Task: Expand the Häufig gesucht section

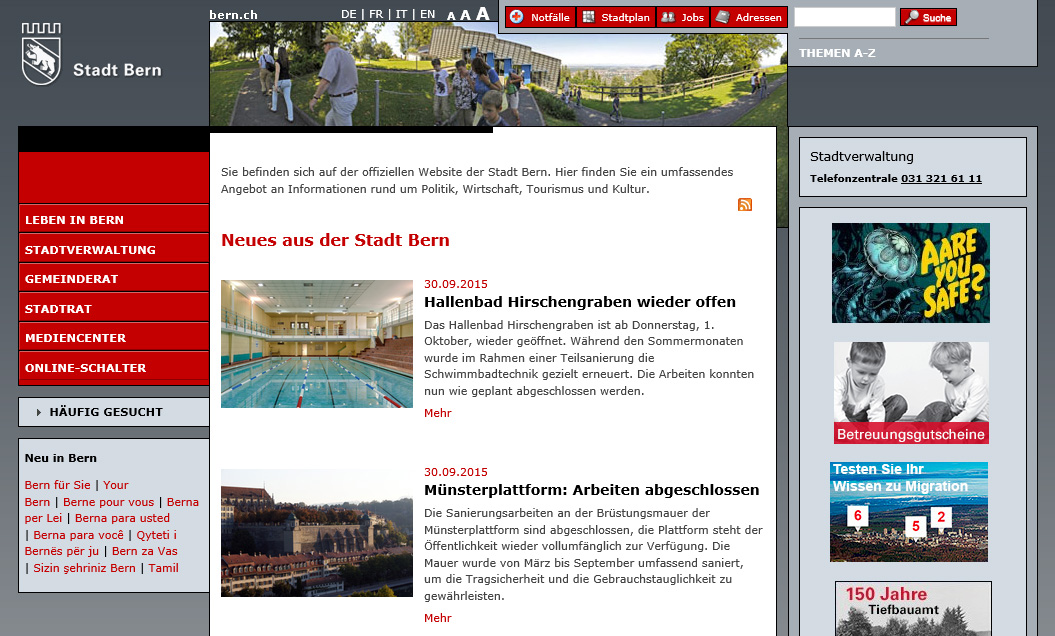Action: 114,412
